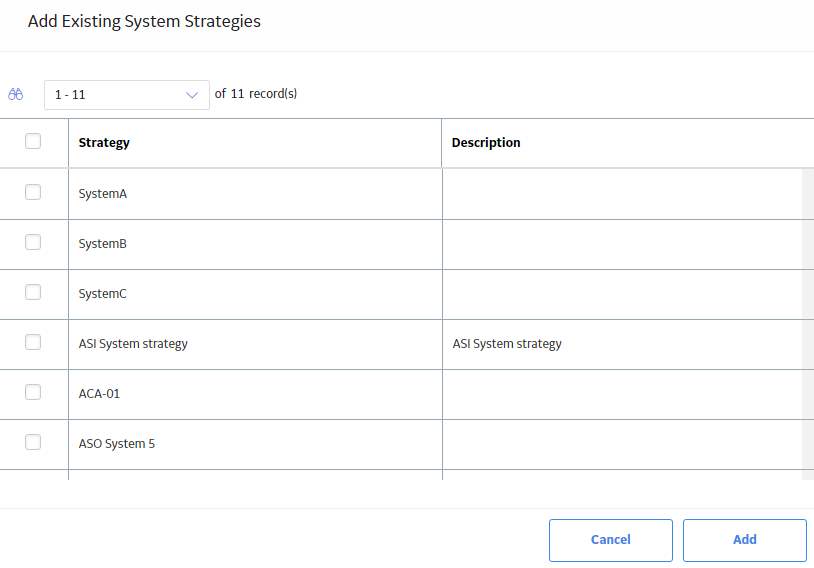The image size is (814, 568).
Task: Check the SystemA strategy checkbox
Action: tap(33, 192)
